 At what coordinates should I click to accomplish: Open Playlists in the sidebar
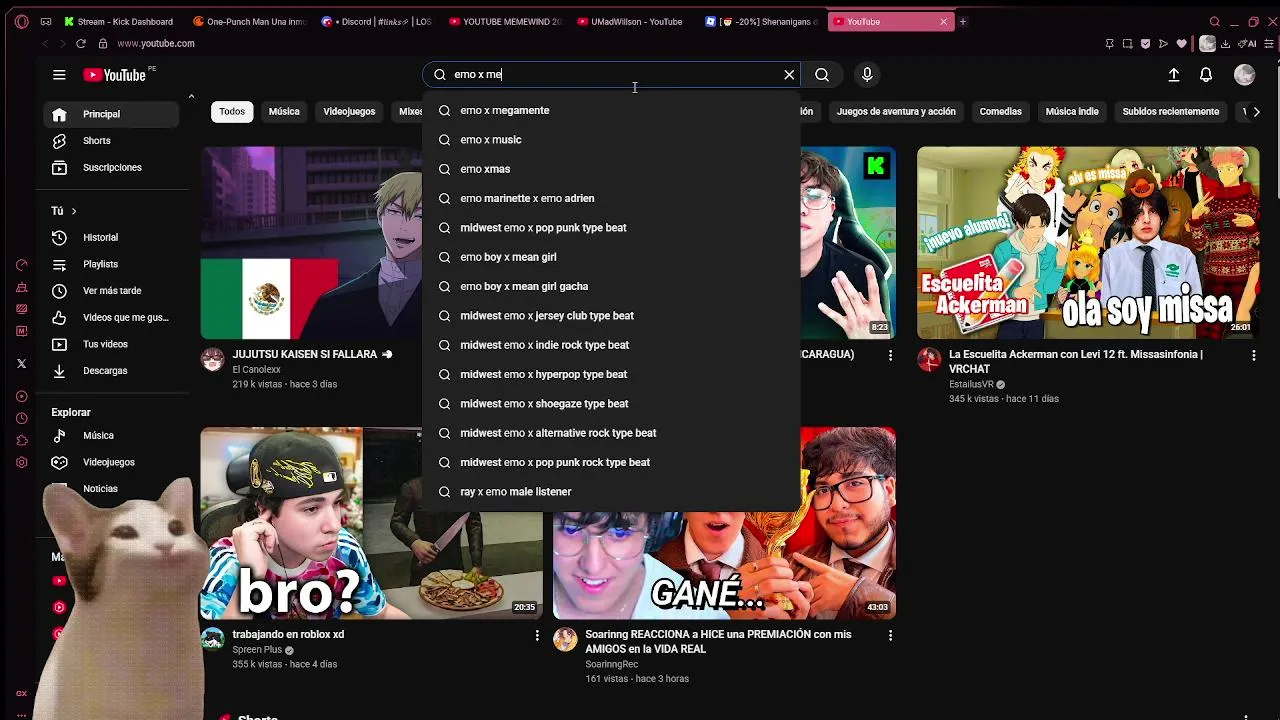pyautogui.click(x=111, y=264)
